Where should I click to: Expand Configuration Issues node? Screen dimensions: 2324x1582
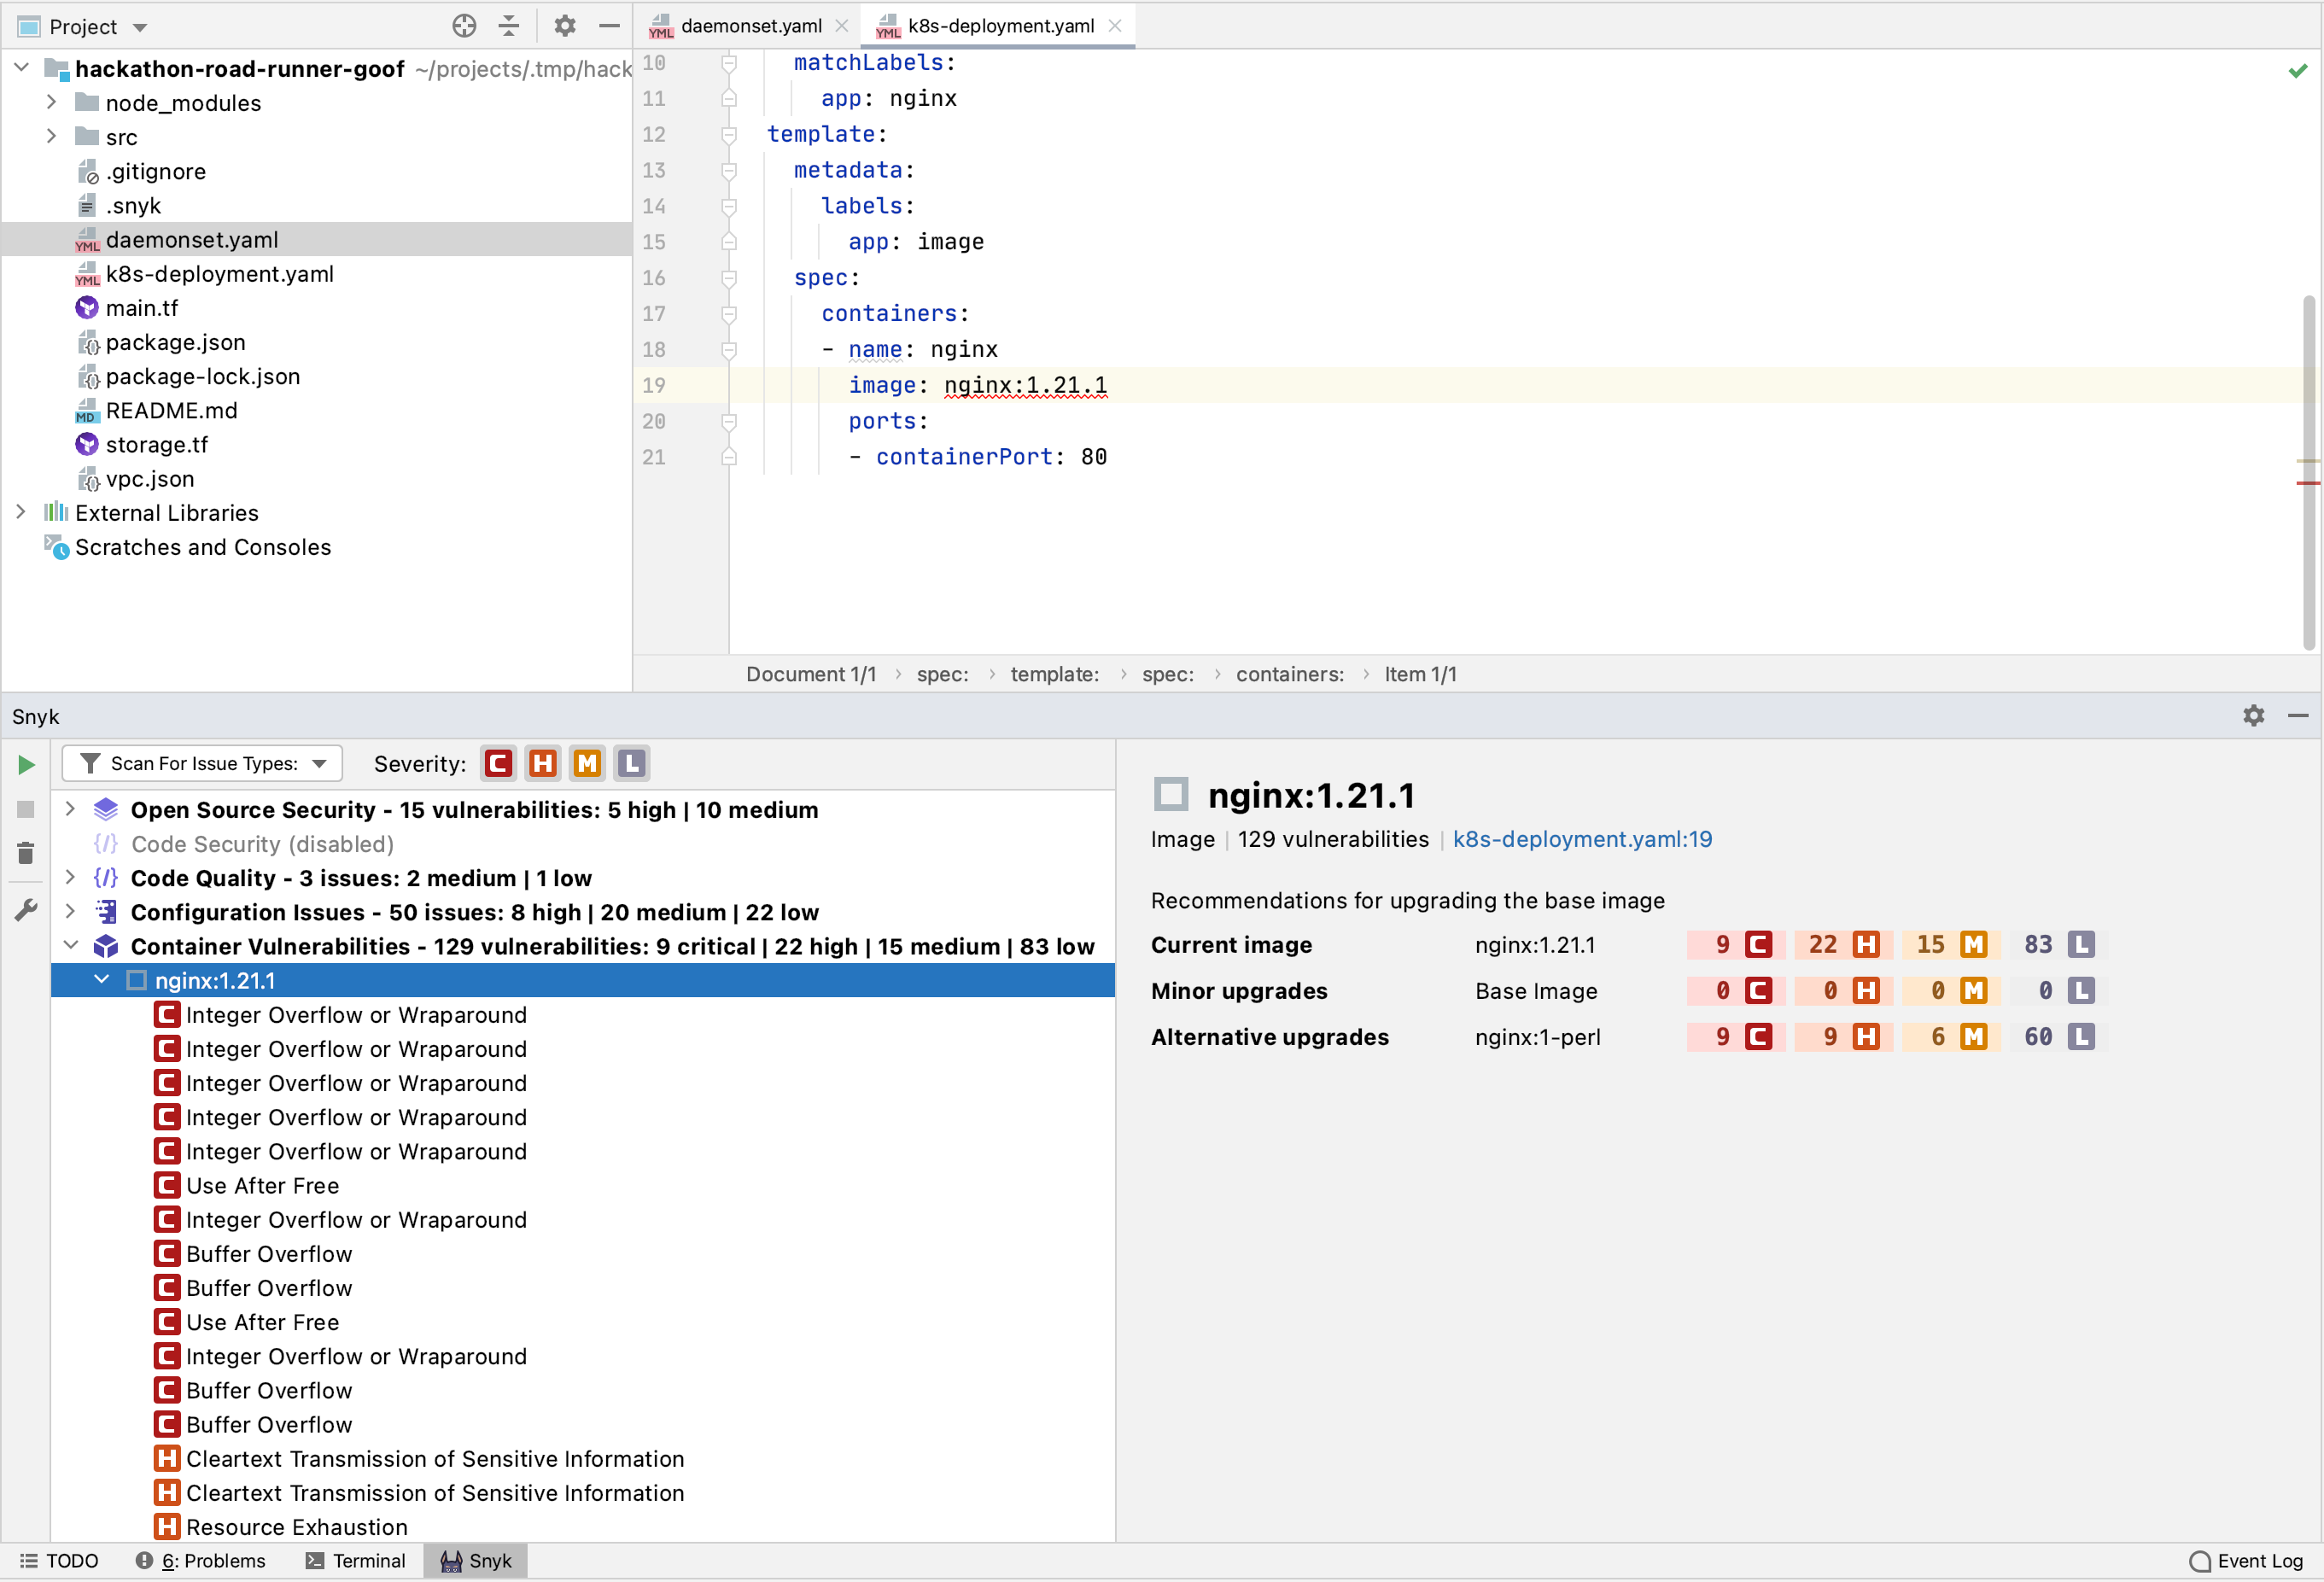(x=70, y=911)
